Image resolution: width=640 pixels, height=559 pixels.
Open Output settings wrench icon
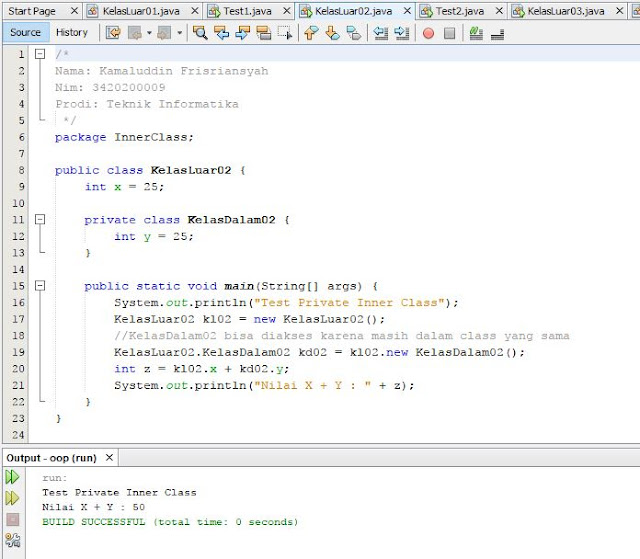coord(13,540)
